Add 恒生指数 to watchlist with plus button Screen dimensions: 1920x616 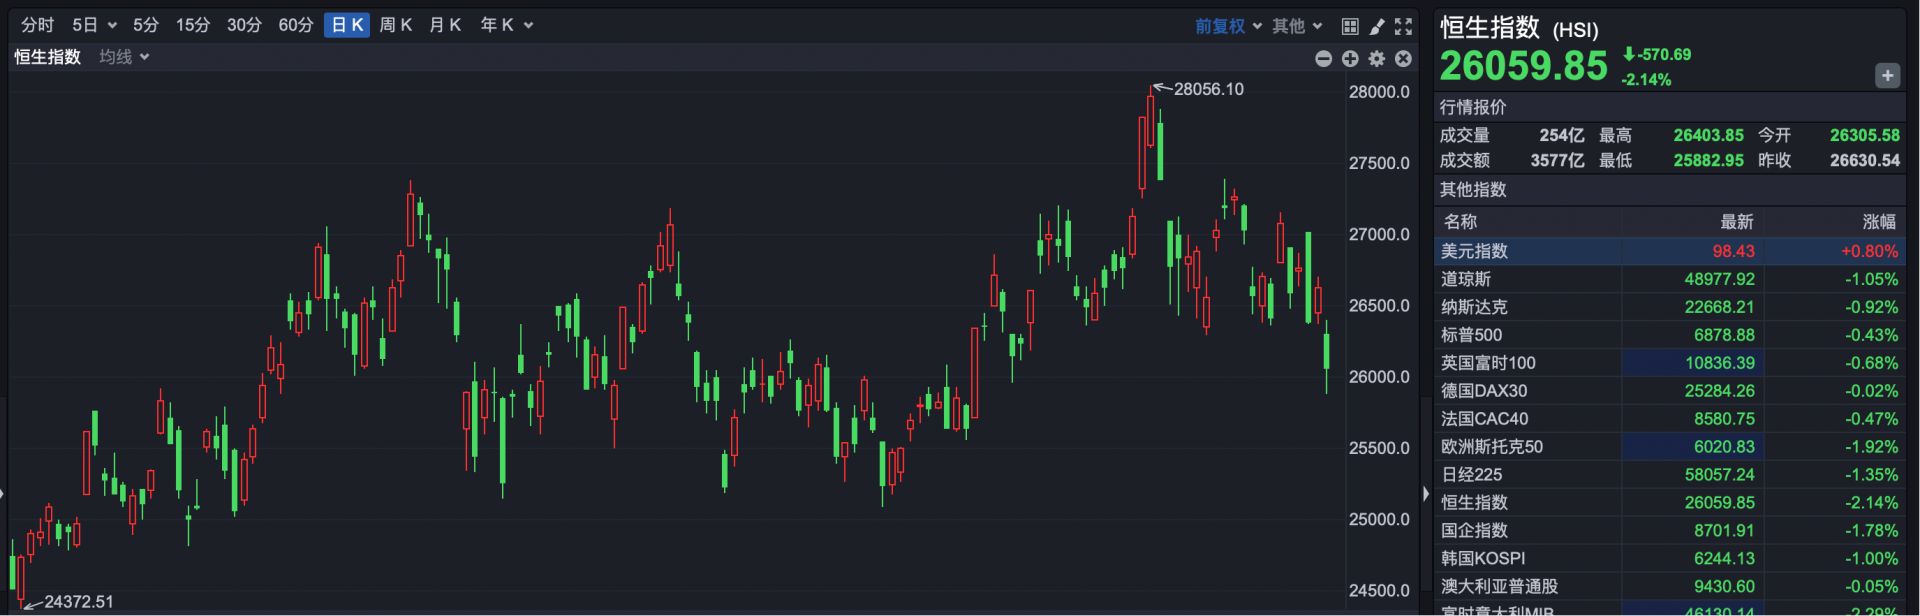point(1887,76)
